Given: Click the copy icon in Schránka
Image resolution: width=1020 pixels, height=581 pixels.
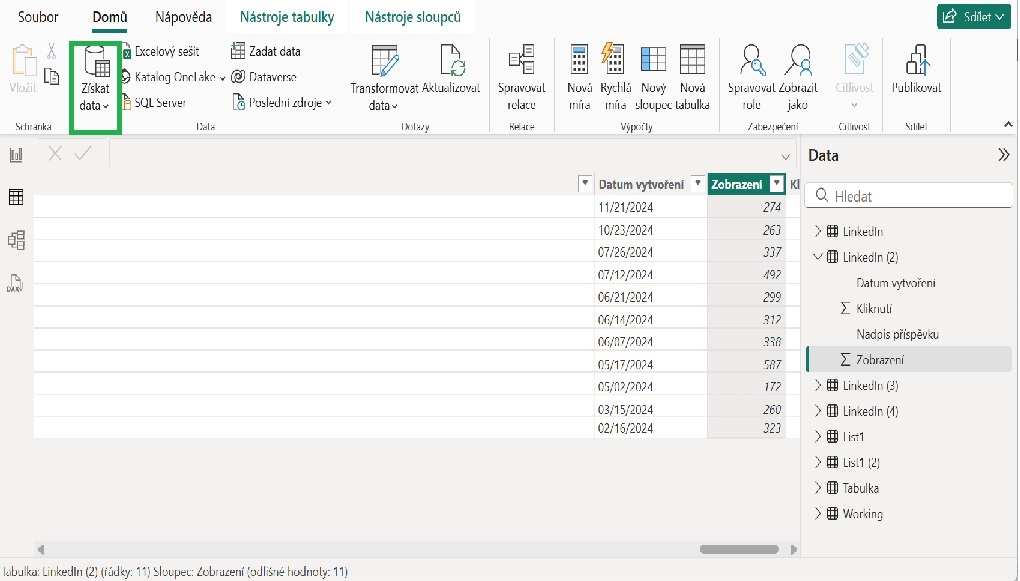Looking at the screenshot, I should click(x=51, y=77).
